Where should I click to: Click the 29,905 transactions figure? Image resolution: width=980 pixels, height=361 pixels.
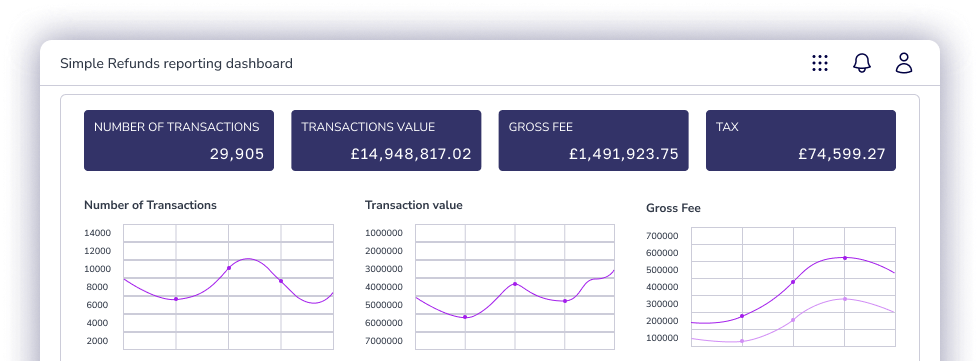point(237,154)
